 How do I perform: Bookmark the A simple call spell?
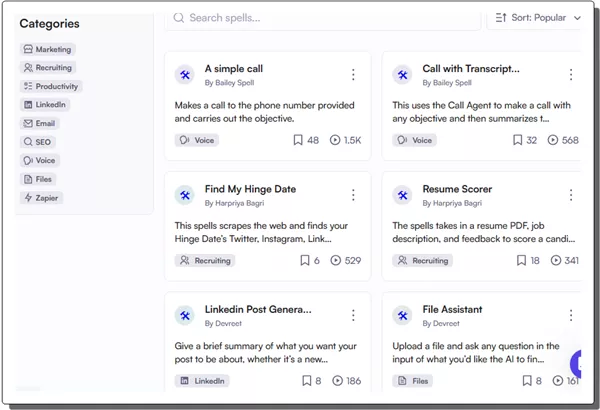point(298,140)
